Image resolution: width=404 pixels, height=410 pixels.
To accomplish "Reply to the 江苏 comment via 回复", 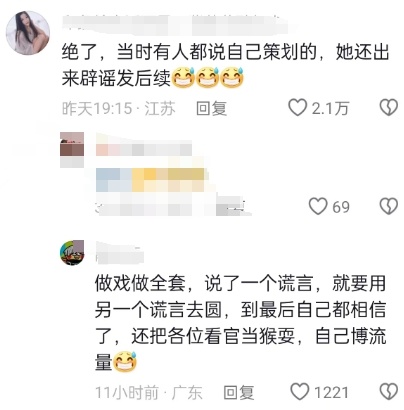I will tap(211, 108).
